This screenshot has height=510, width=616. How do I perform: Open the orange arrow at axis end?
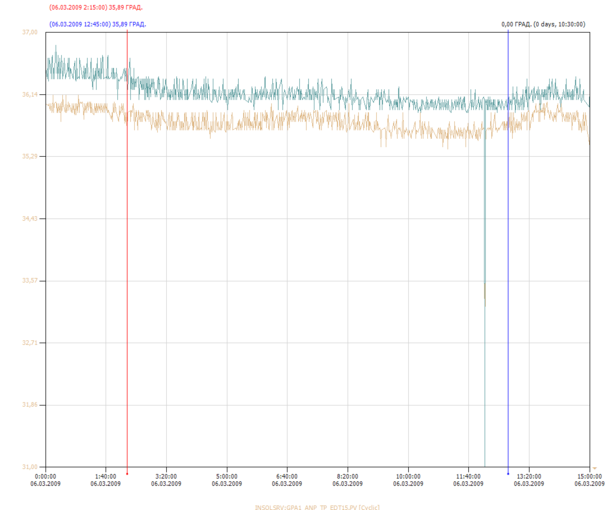point(595,468)
